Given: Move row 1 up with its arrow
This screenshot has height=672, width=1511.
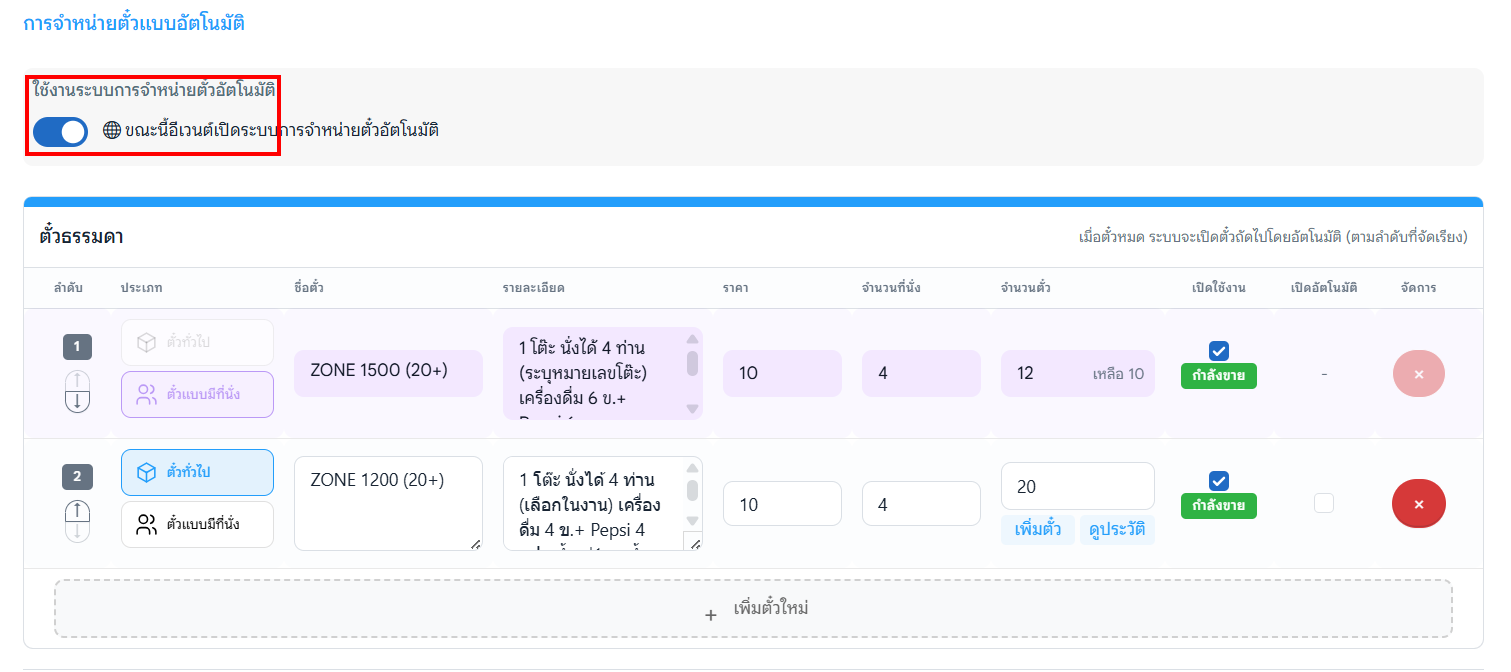Looking at the screenshot, I should click(77, 381).
